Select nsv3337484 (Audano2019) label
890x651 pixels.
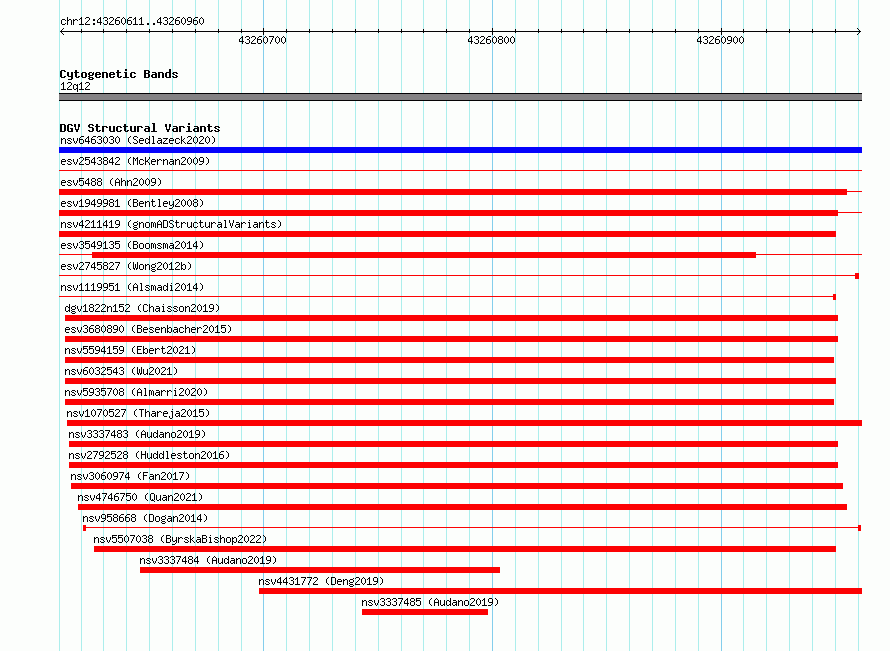(208, 560)
